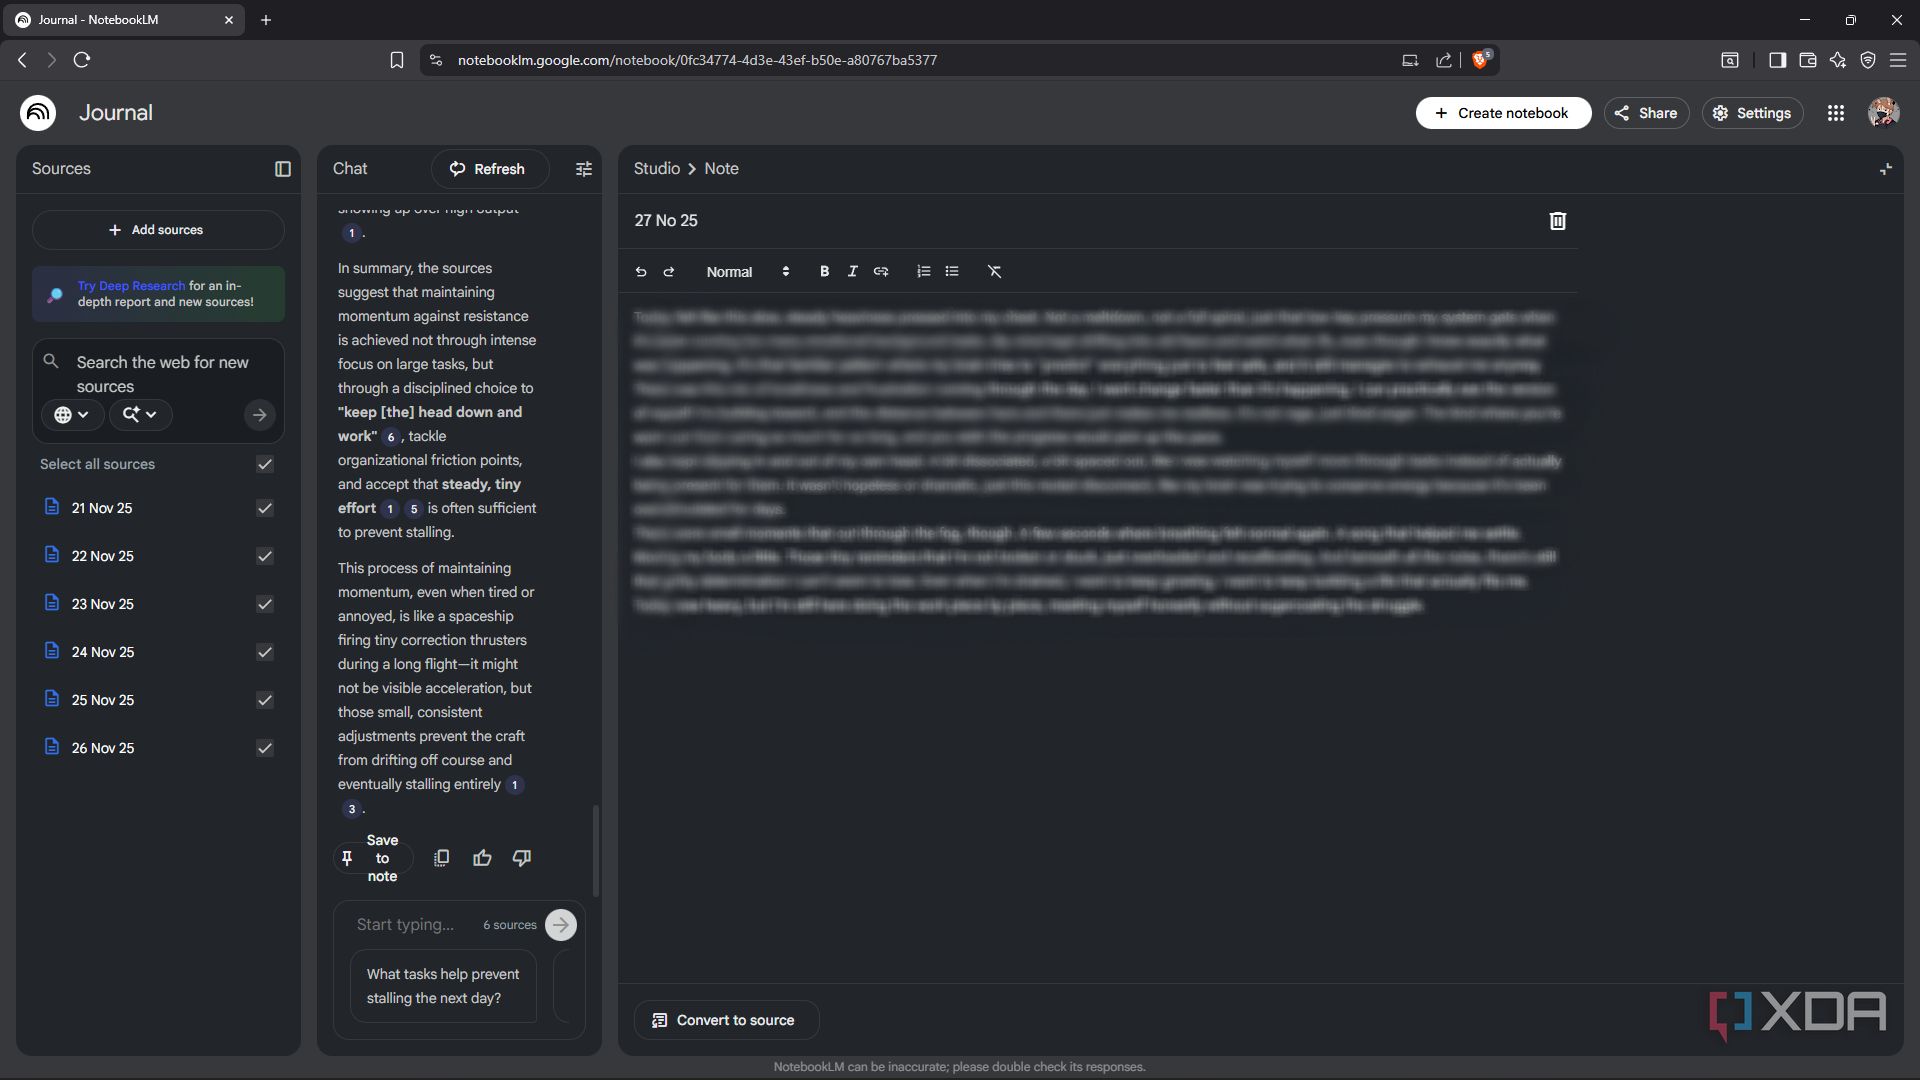Share the notebook
The image size is (1920, 1080).
[1646, 113]
